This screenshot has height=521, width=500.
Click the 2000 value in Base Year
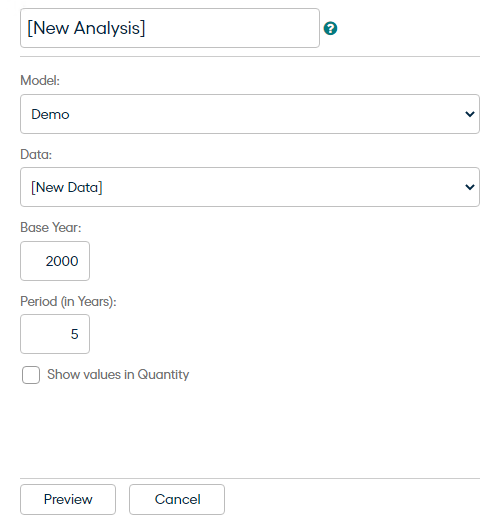coord(62,261)
